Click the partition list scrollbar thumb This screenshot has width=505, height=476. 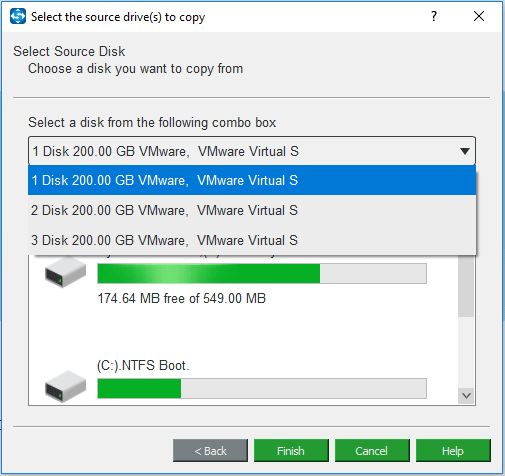(466, 286)
